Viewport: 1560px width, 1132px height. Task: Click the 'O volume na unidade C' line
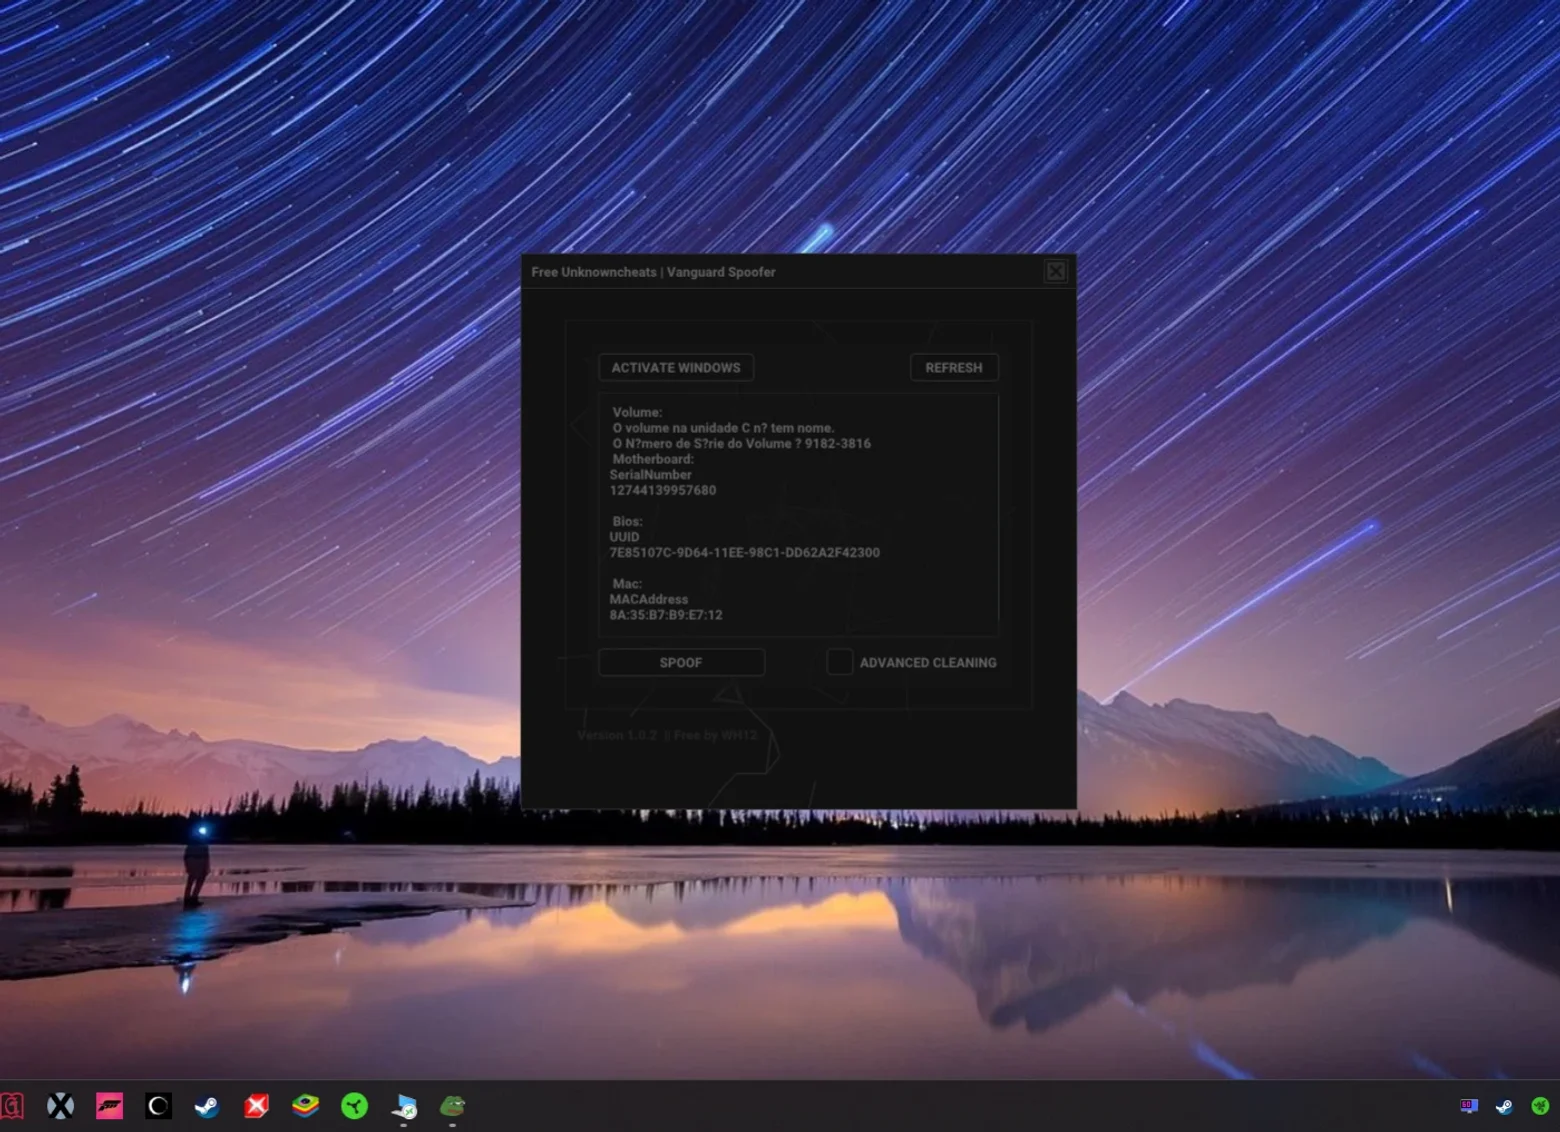pos(723,428)
